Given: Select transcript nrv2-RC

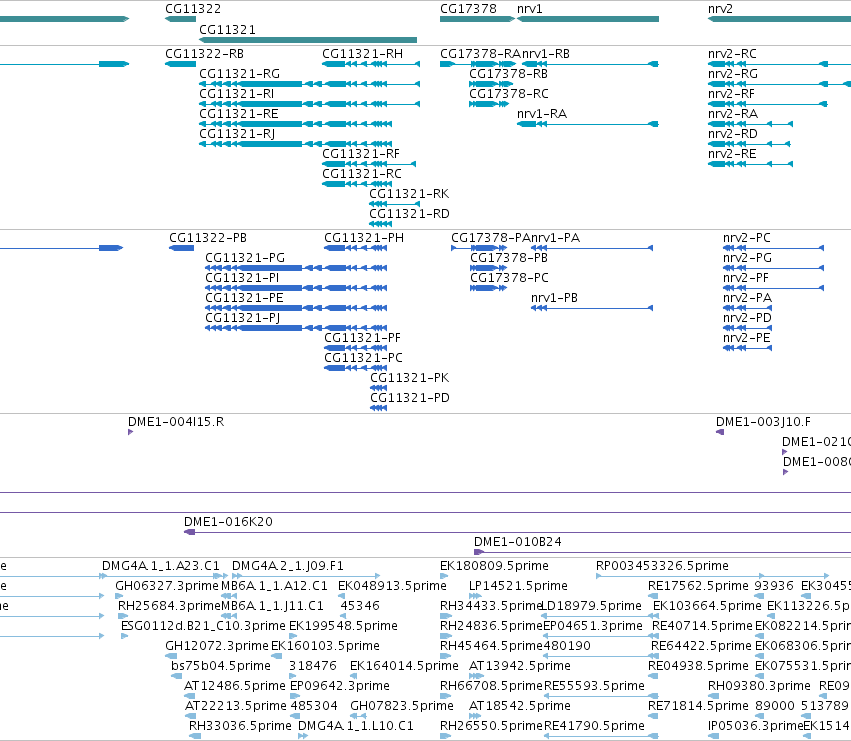Looking at the screenshot, I should tap(779, 64).
